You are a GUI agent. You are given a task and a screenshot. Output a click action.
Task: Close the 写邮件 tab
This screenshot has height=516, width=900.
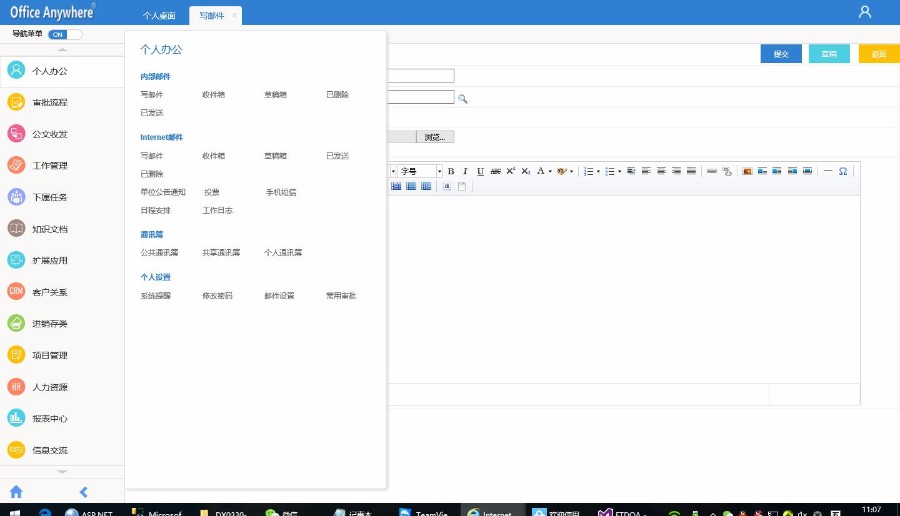(234, 15)
